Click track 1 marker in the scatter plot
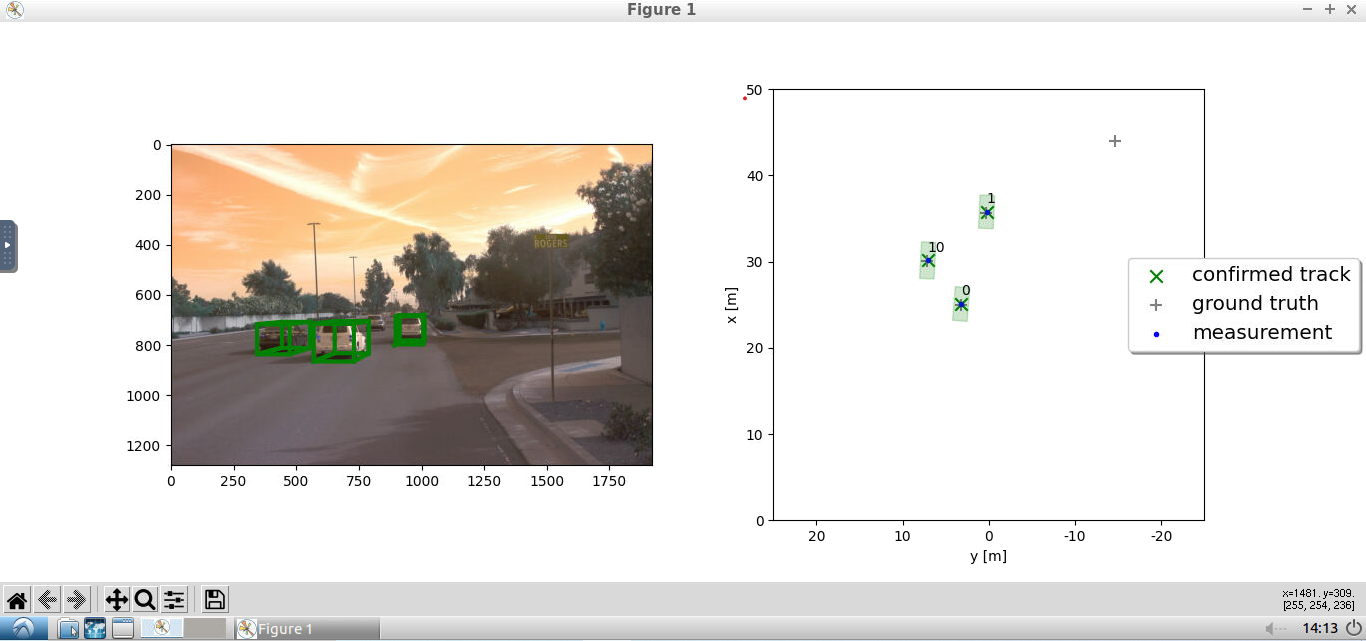Screen dimensions: 1366x641 click(x=987, y=211)
